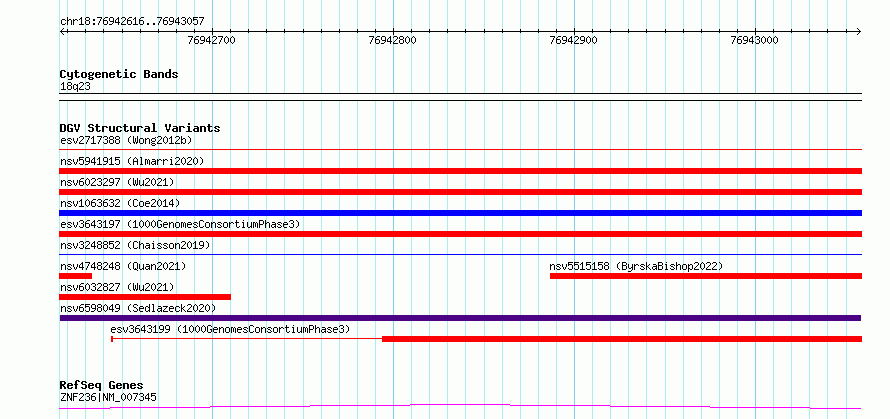Click ruler position label 76942800
890x419 pixels.
coord(392,40)
